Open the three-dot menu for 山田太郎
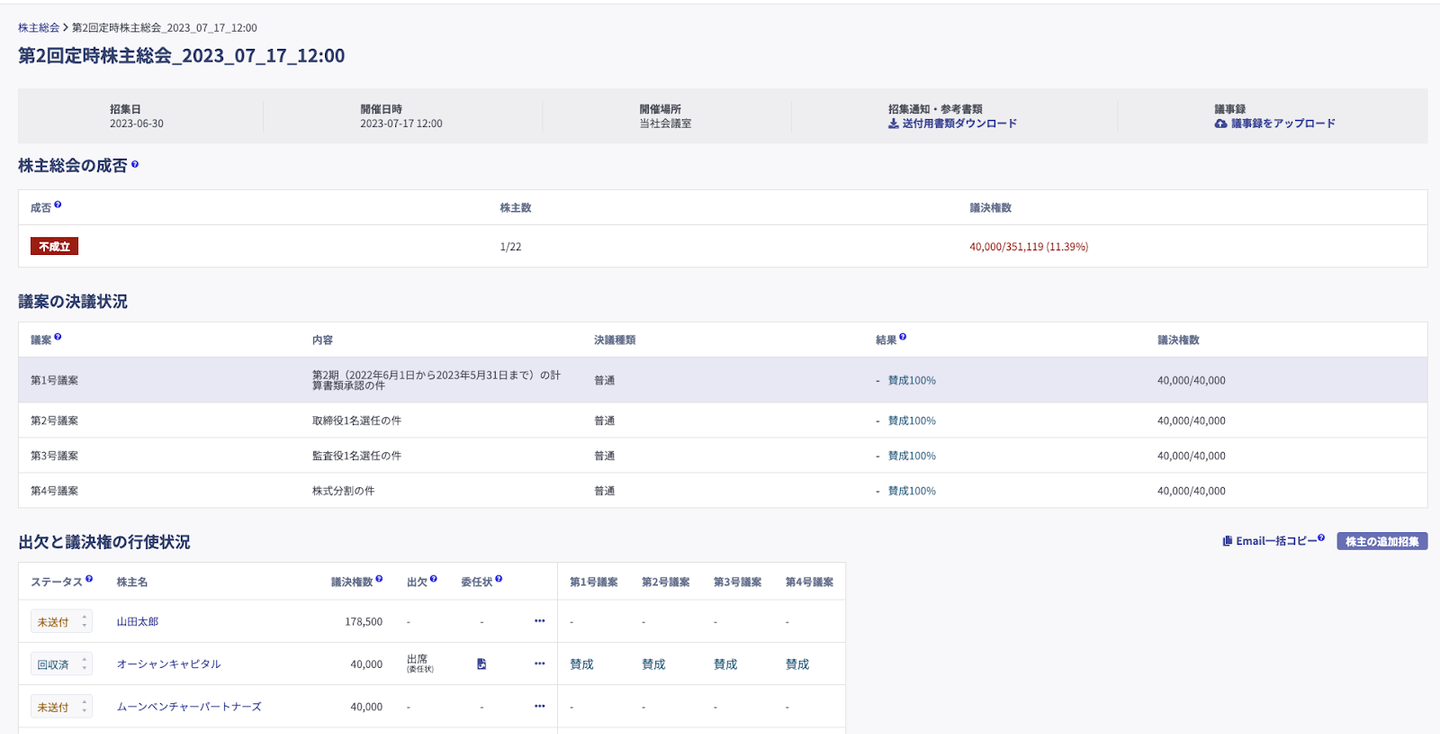The width and height of the screenshot is (1440, 734). 540,621
